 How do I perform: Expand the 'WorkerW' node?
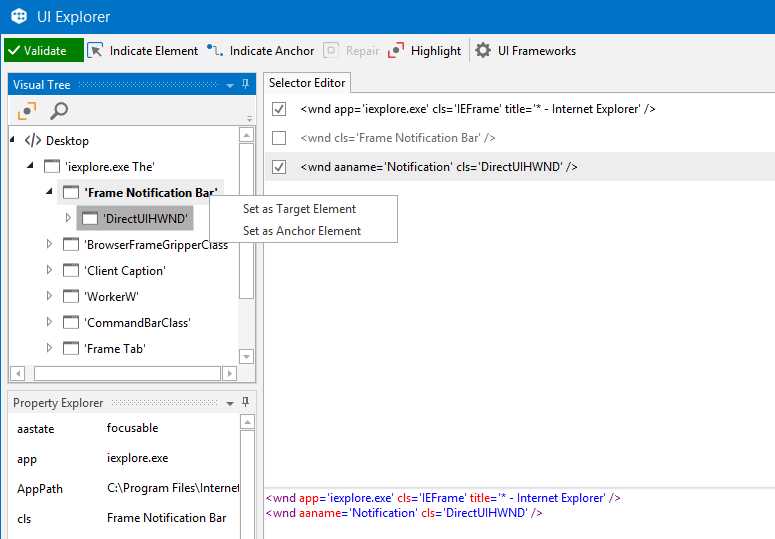(x=49, y=295)
